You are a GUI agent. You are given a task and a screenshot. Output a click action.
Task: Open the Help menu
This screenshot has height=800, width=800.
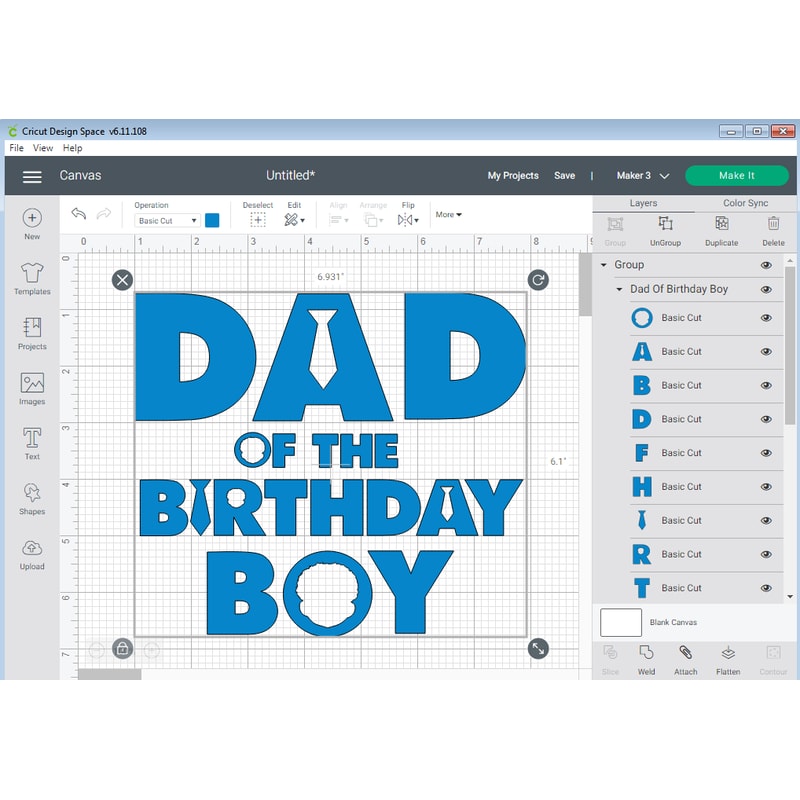click(x=72, y=147)
